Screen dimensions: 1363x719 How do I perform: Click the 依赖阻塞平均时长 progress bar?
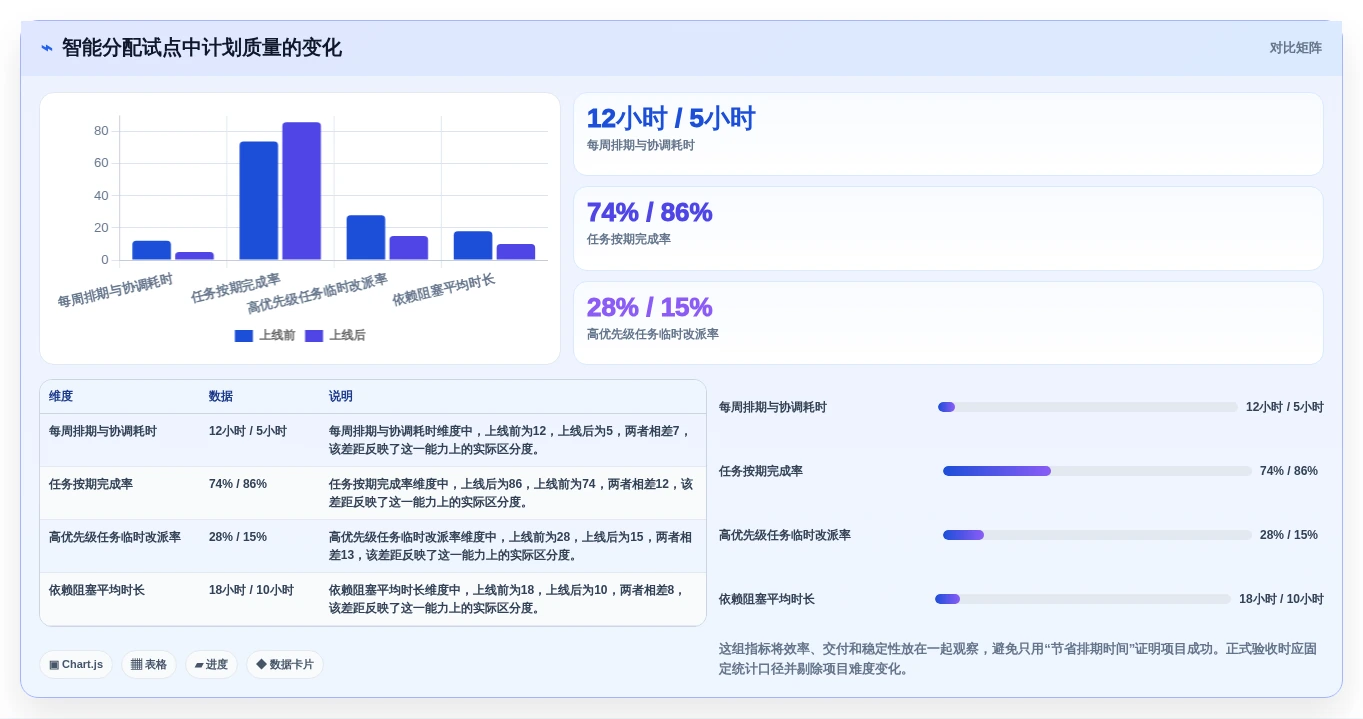[x=1083, y=599]
